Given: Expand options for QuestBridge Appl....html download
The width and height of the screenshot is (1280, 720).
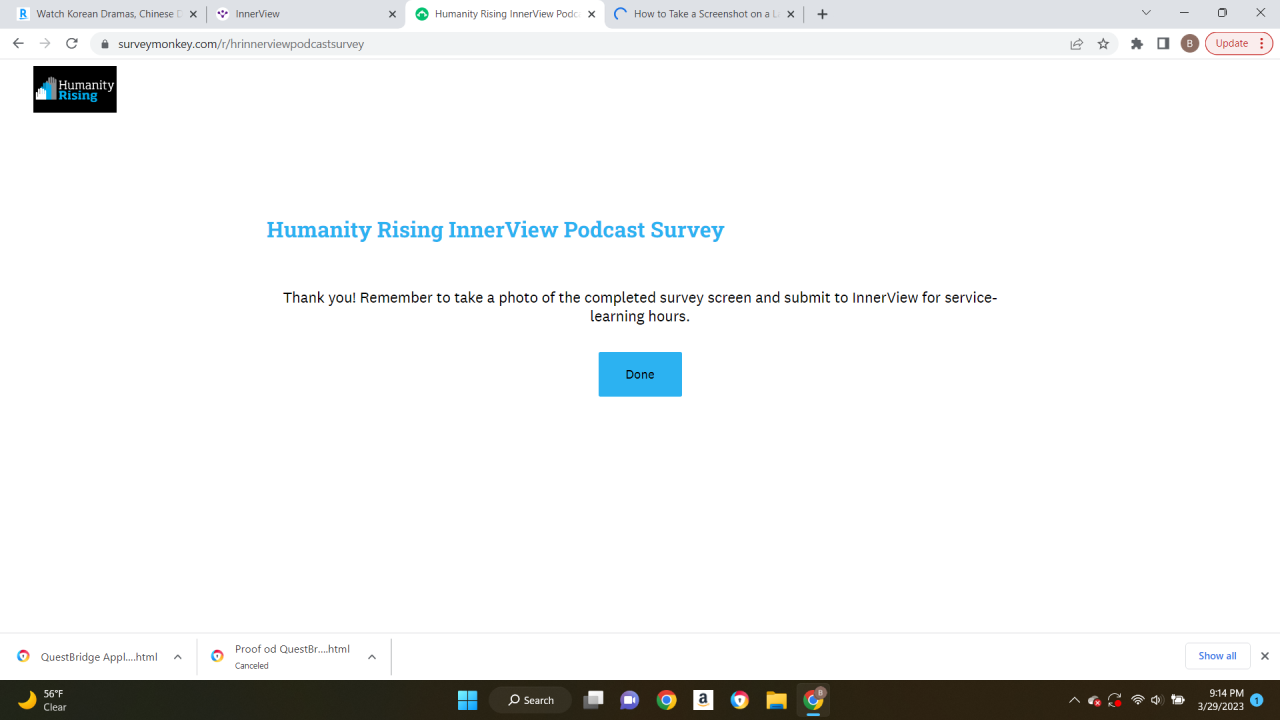Looking at the screenshot, I should click(178, 657).
